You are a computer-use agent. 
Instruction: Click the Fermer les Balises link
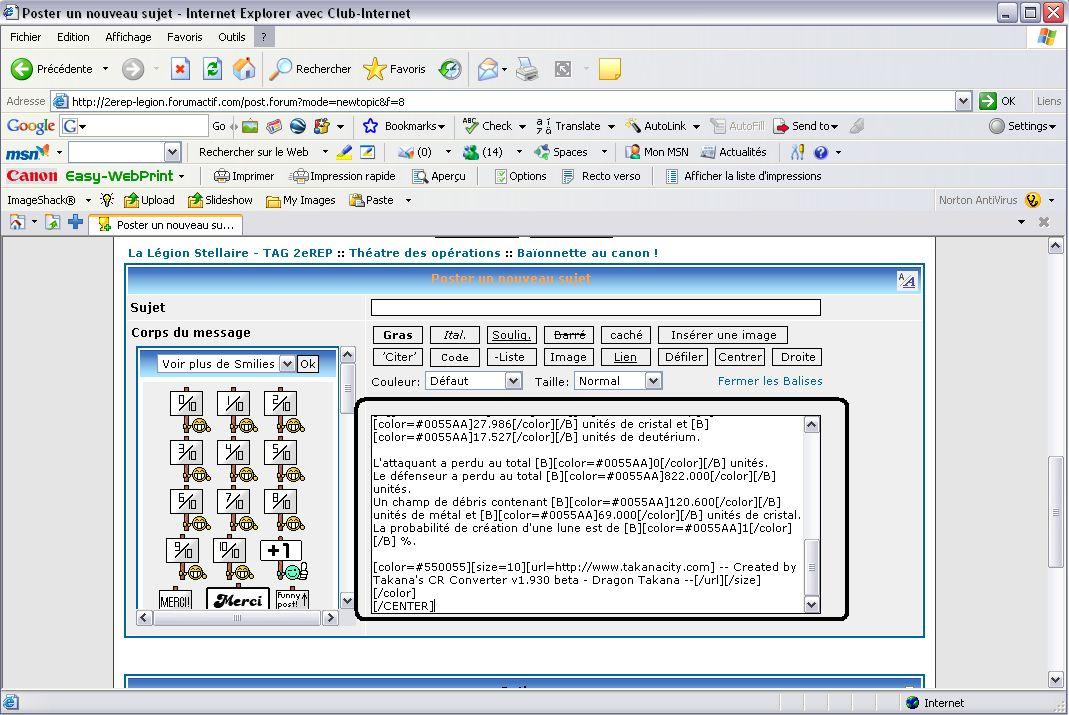coord(769,381)
